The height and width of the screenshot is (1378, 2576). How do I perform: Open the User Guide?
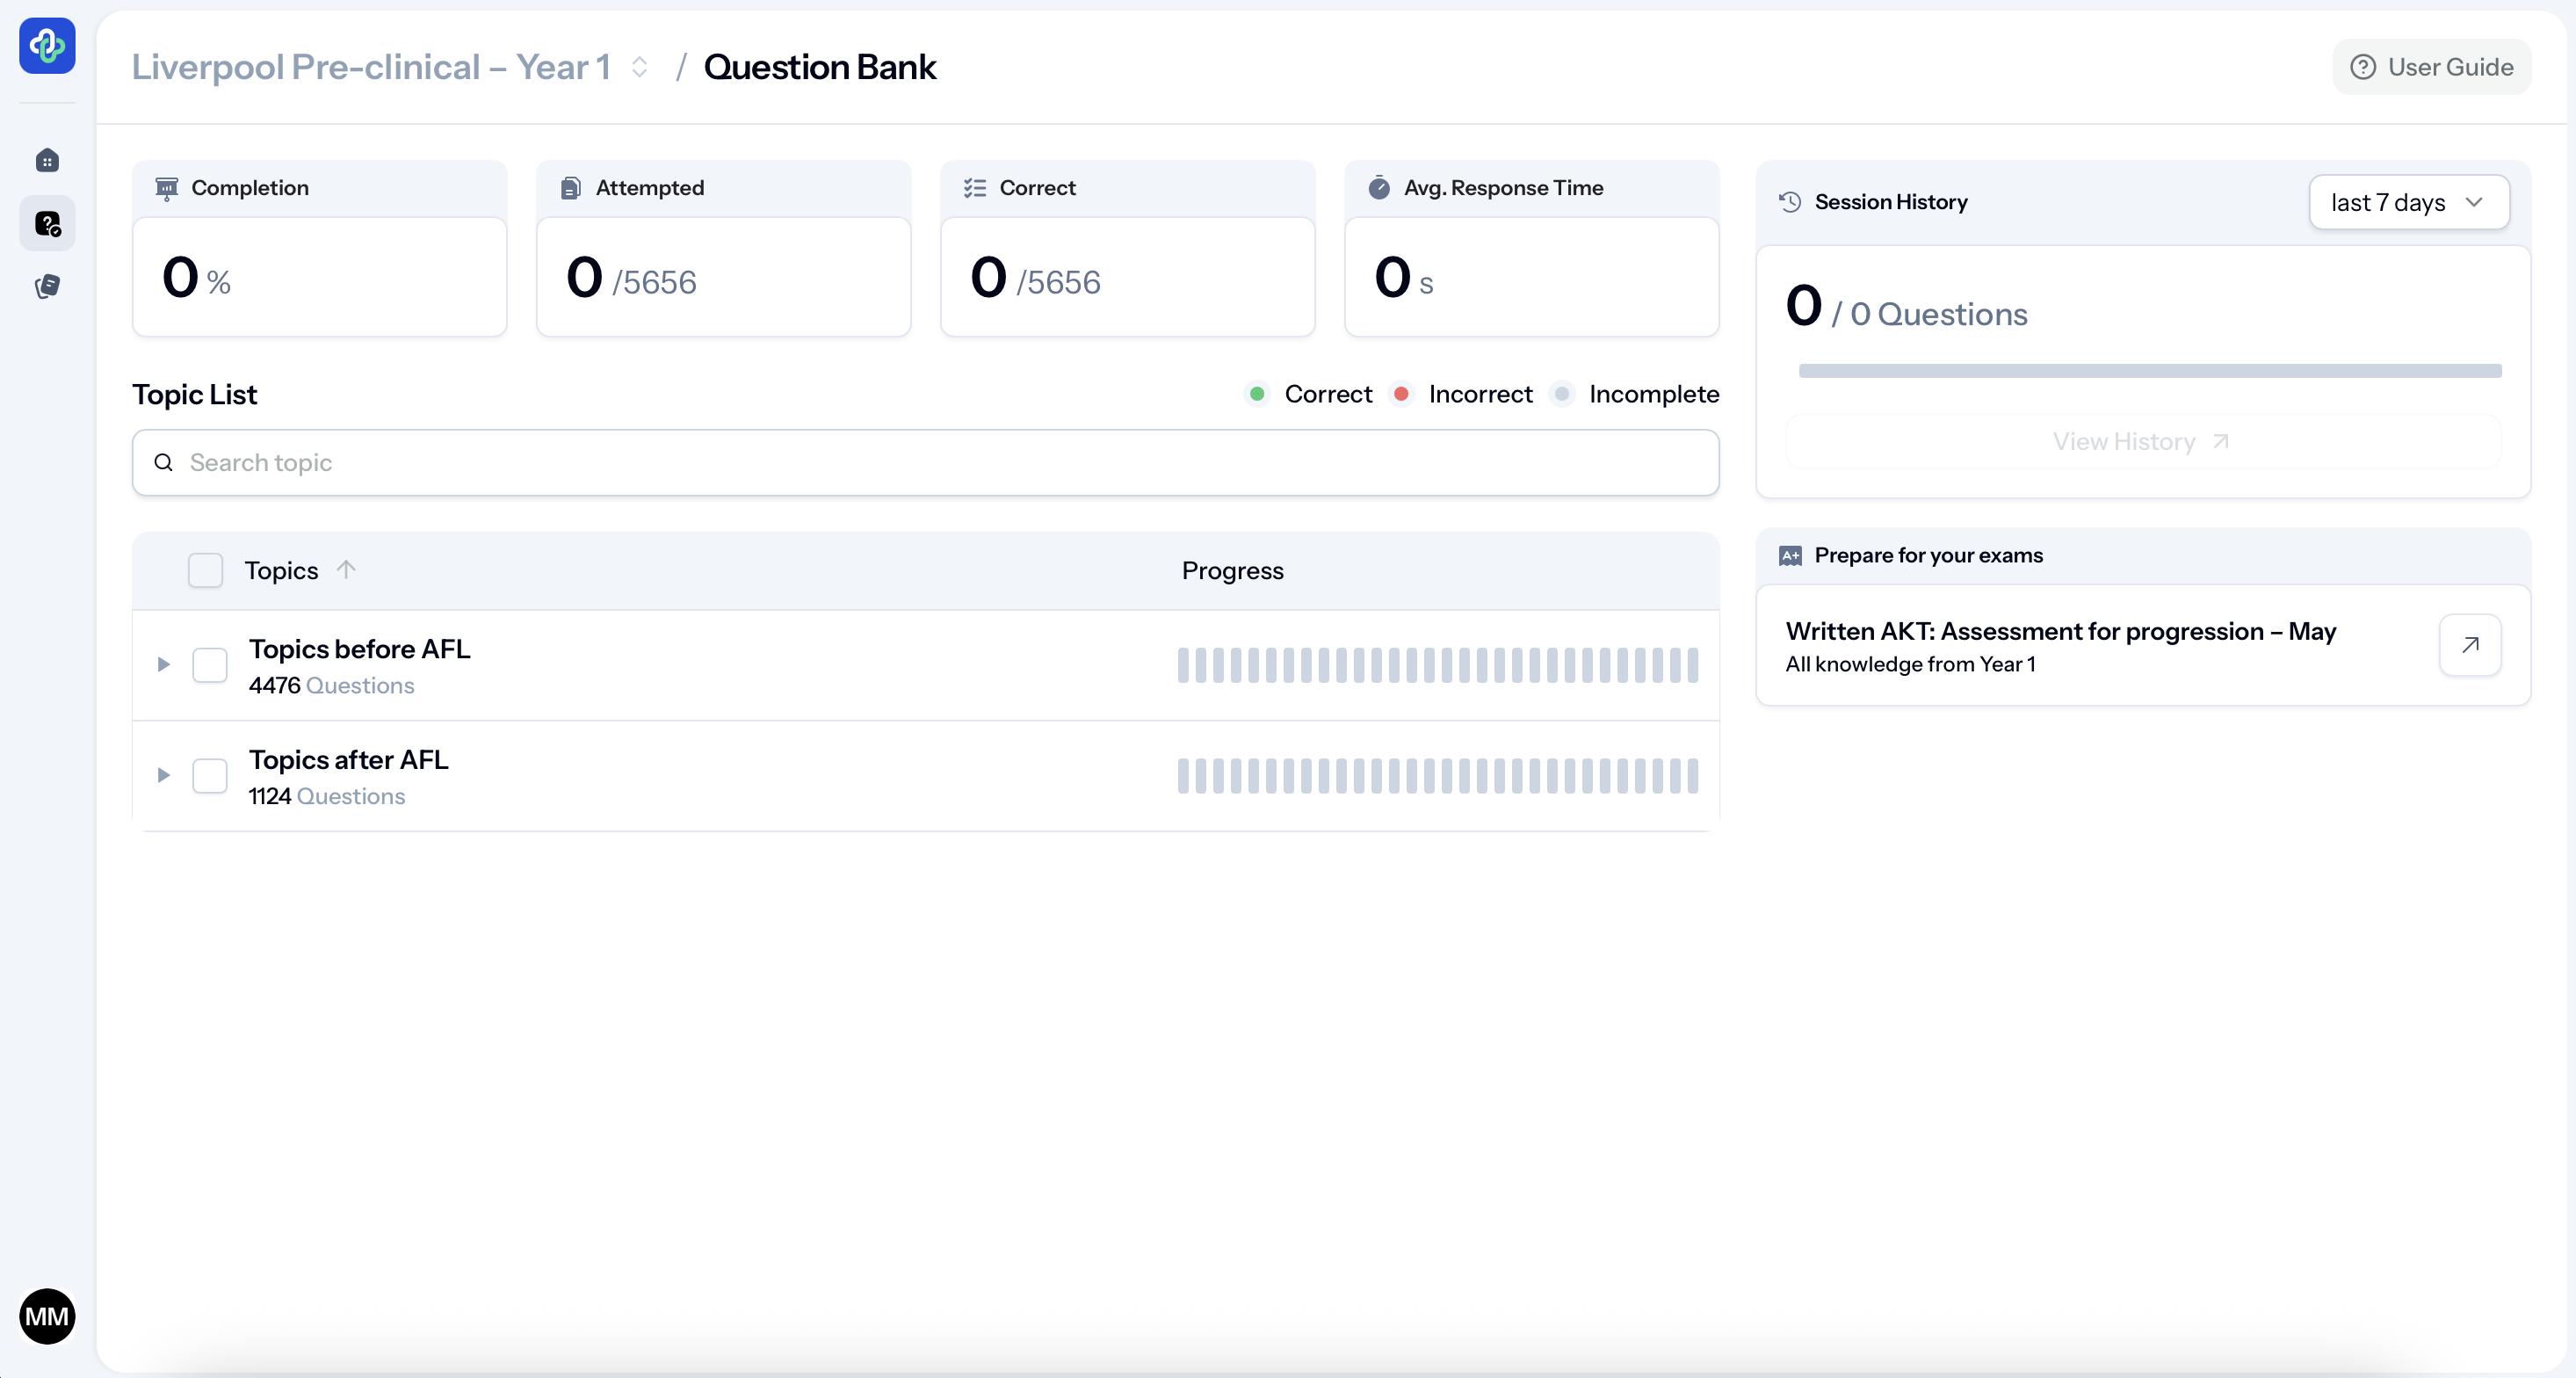pos(2432,67)
